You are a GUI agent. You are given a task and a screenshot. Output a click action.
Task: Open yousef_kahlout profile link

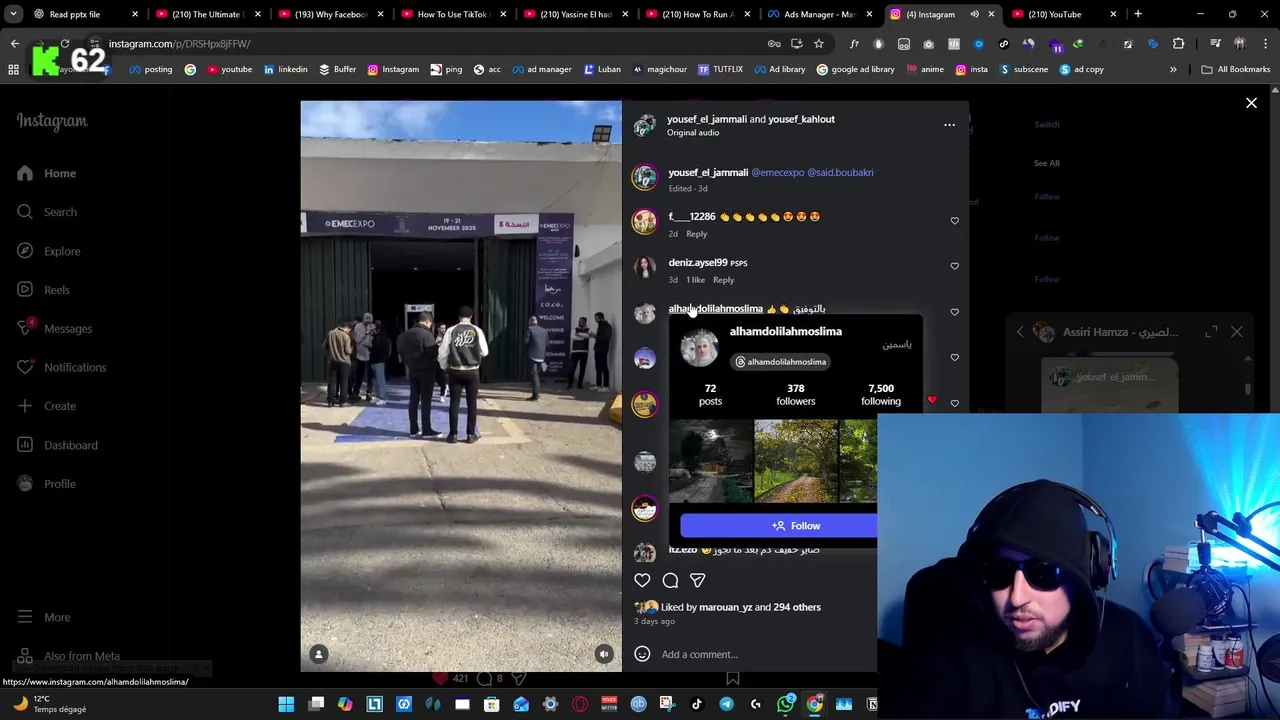pos(801,119)
